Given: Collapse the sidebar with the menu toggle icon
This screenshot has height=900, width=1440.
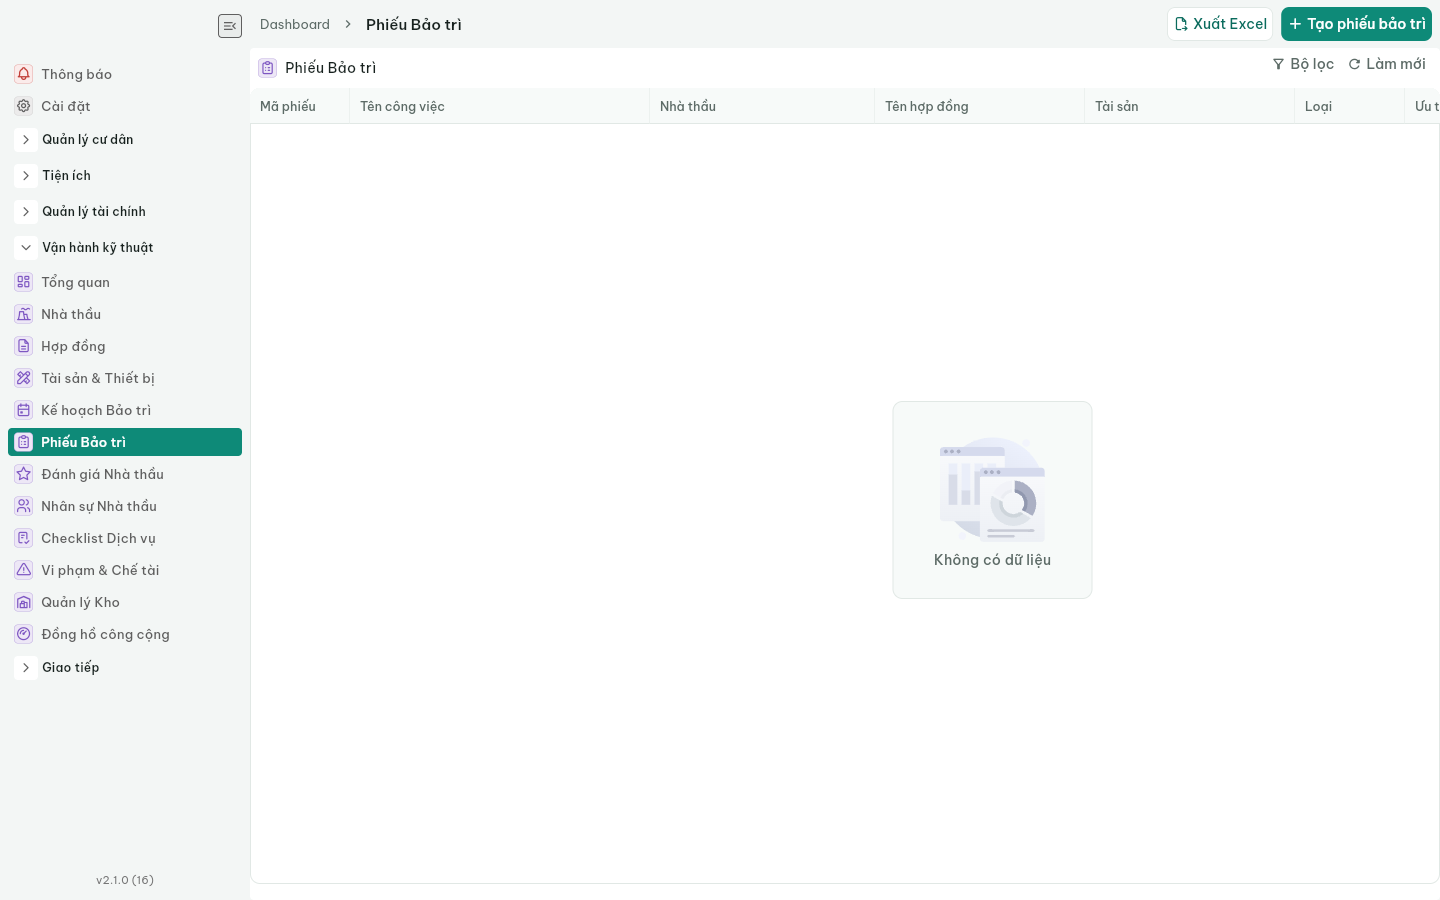Looking at the screenshot, I should (230, 26).
